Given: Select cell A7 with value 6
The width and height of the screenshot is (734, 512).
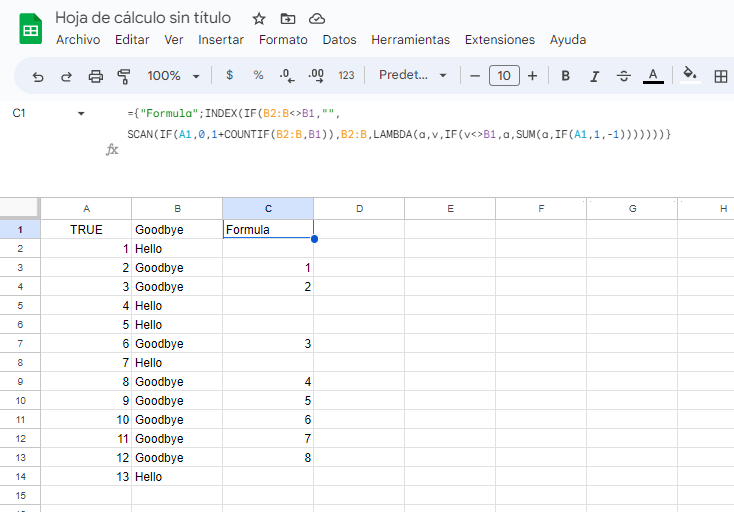Looking at the screenshot, I should point(86,344).
